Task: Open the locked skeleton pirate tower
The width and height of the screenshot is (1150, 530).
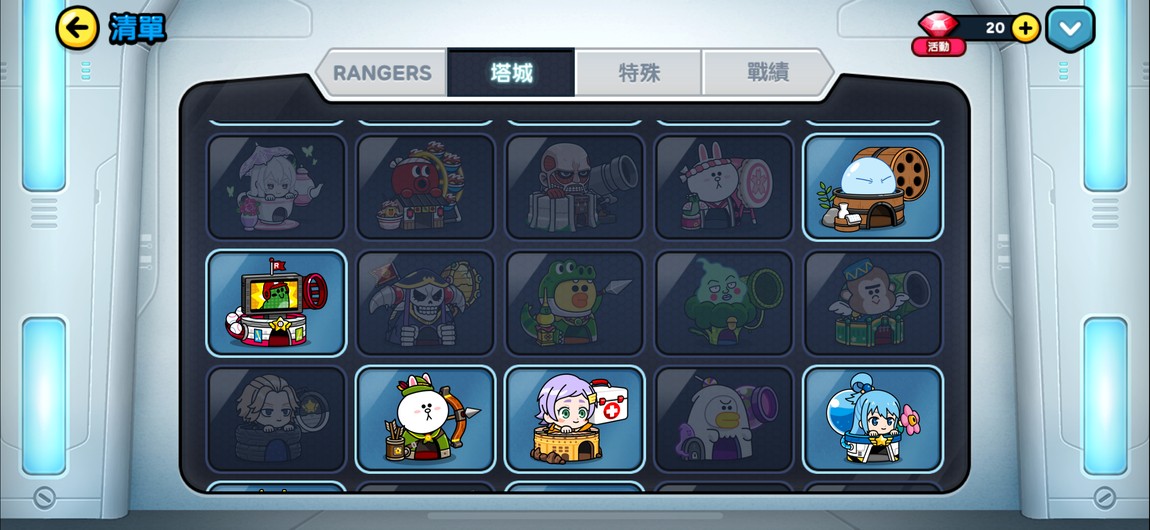Action: click(425, 303)
